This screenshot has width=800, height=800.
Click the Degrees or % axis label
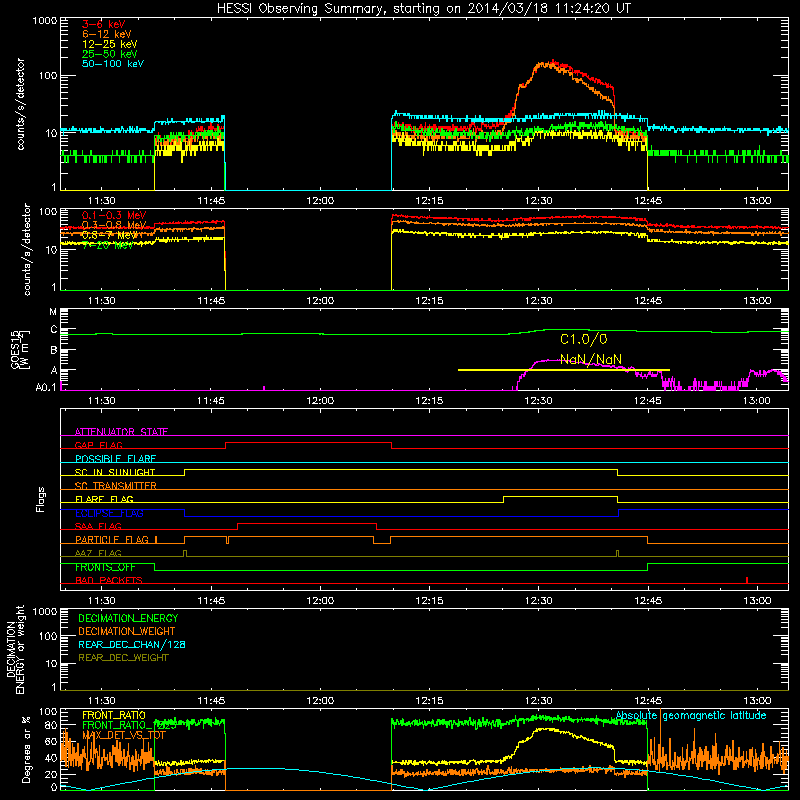[x=26, y=750]
